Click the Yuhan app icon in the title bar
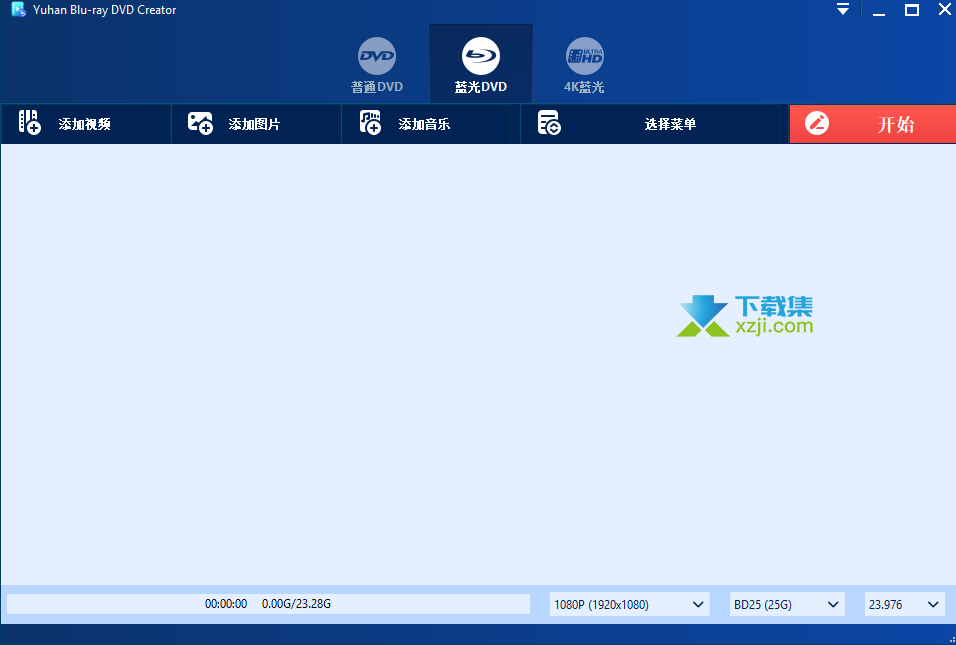Screen dimensions: 956x645 click(x=17, y=10)
